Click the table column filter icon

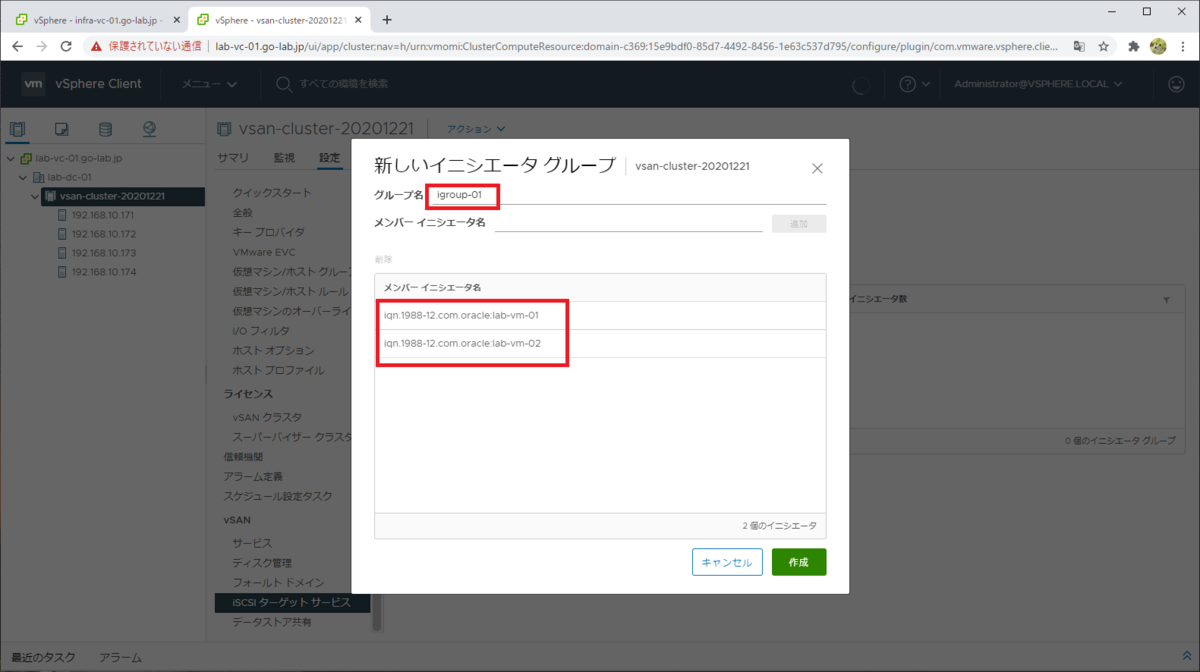(x=1167, y=299)
